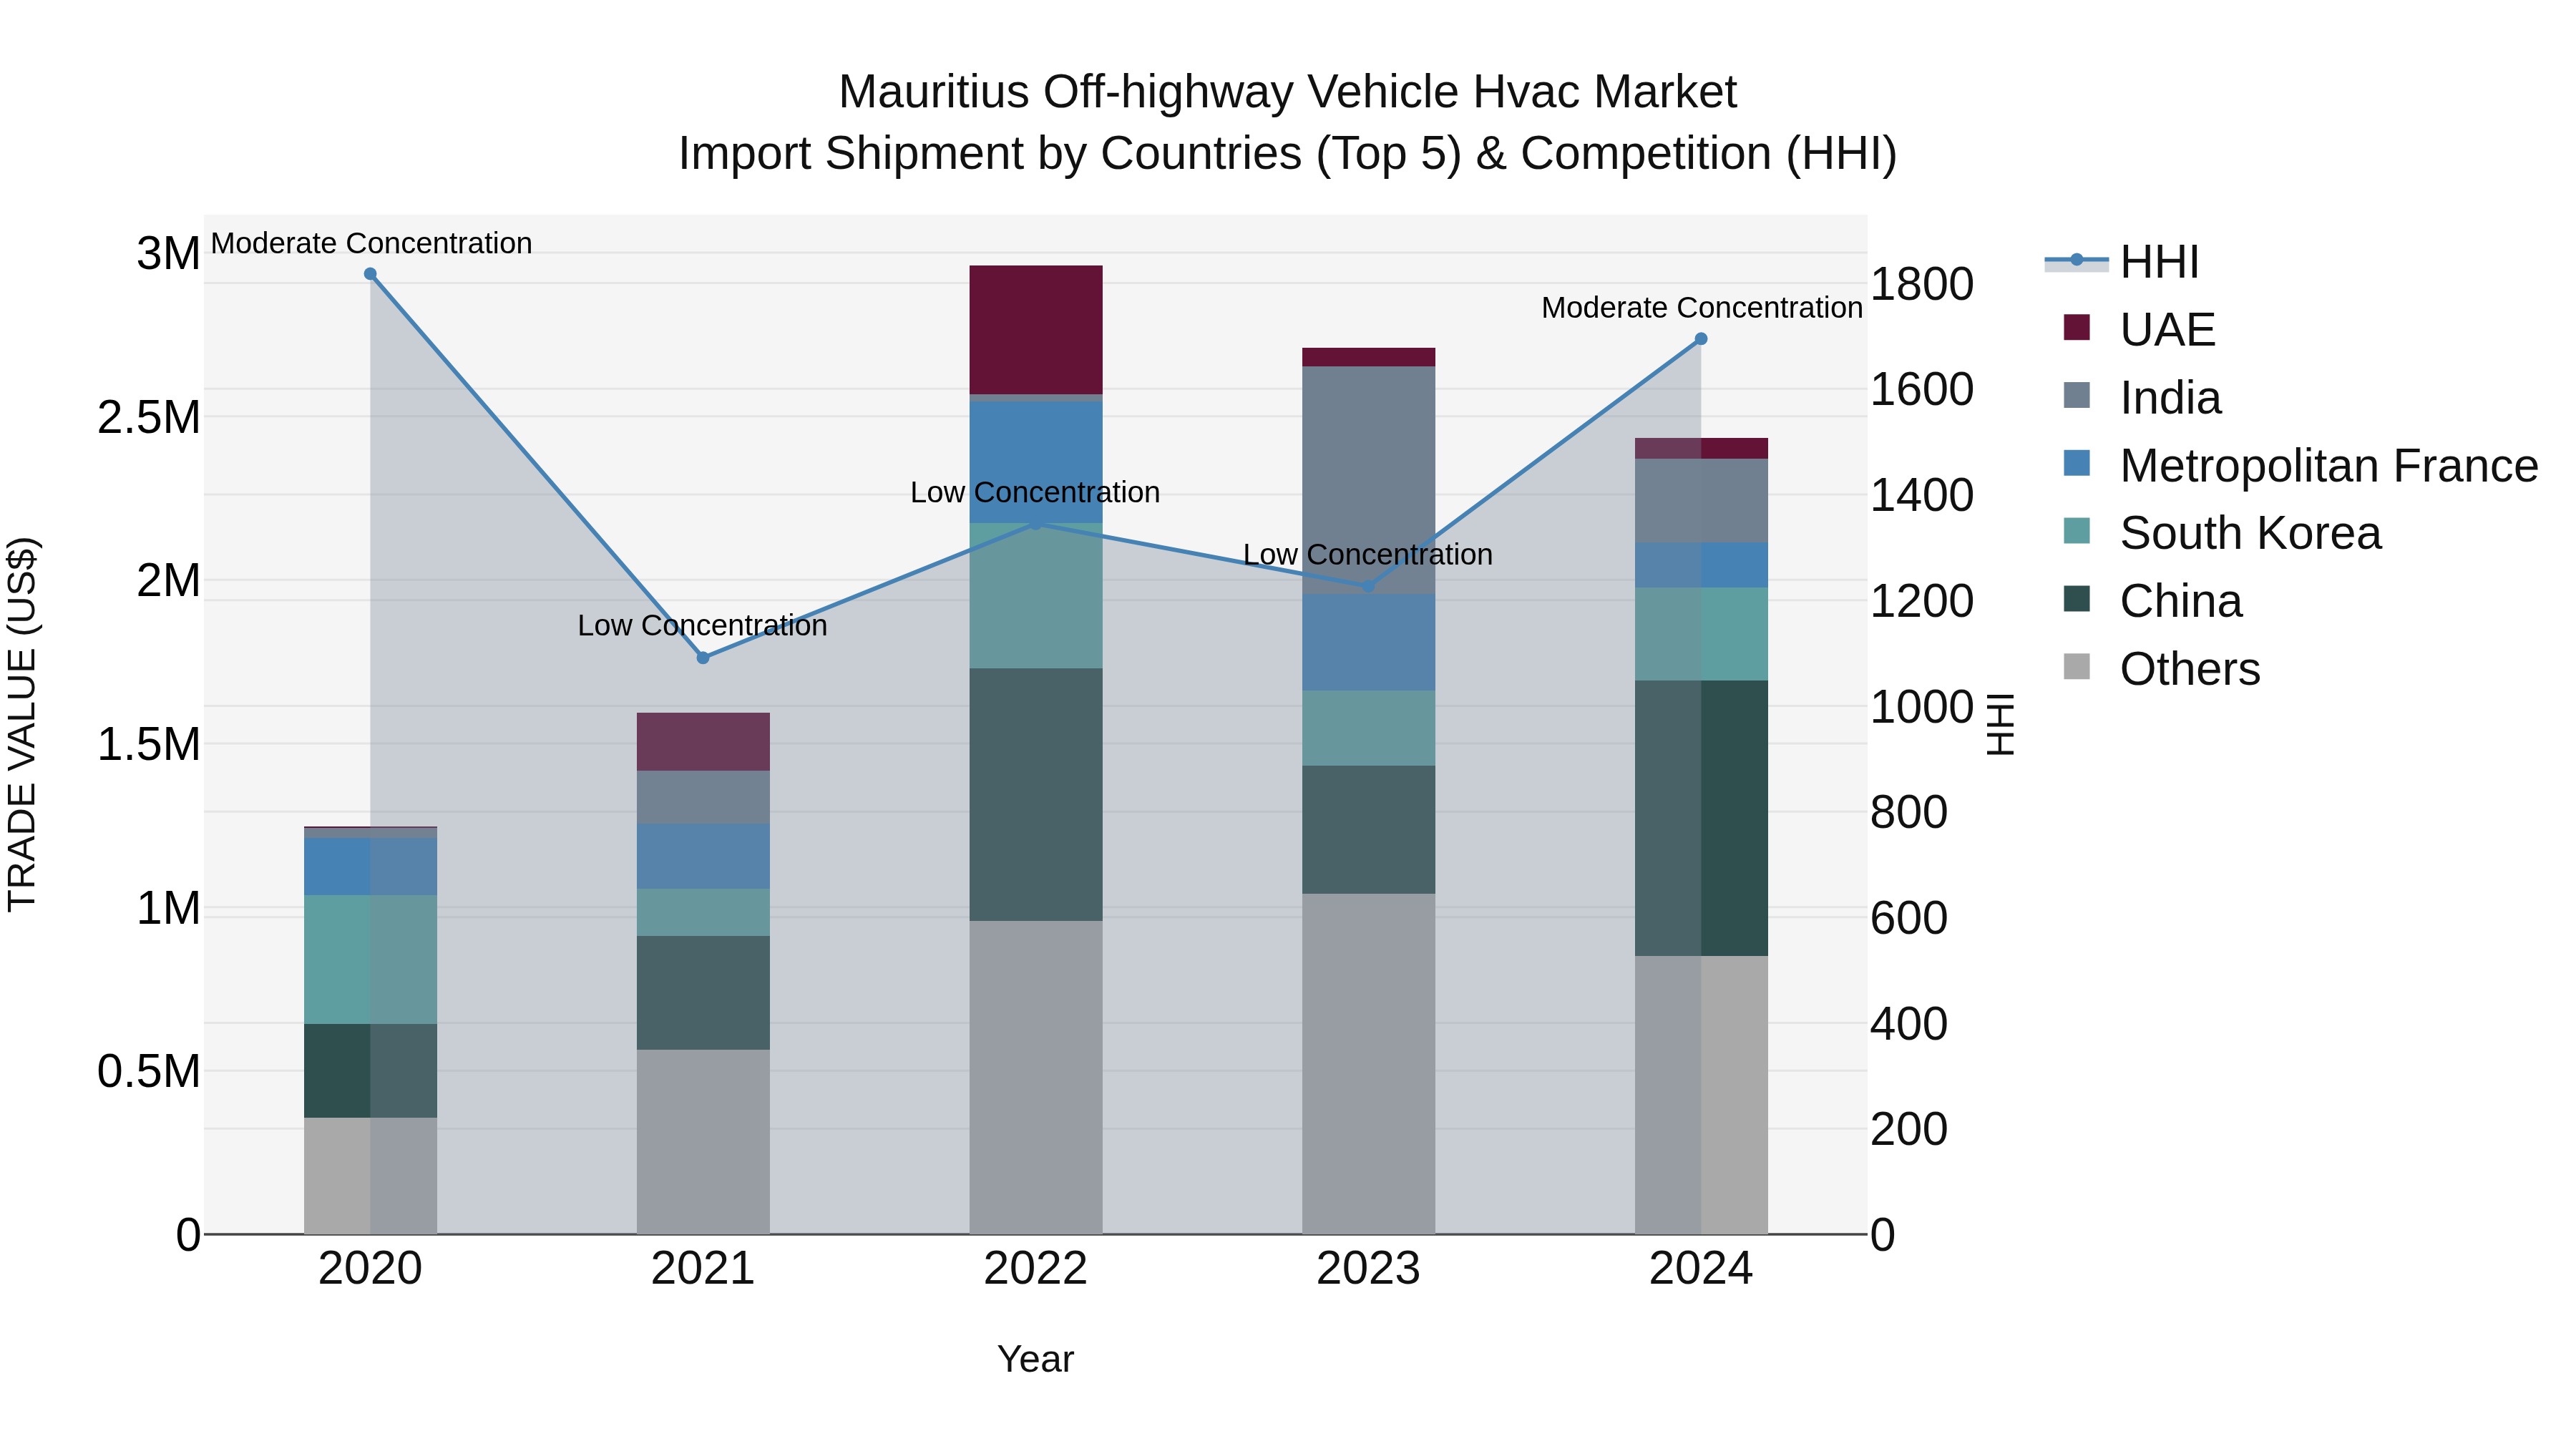Screen dimensions: 2576x1449
Task: Click the 2022 HHI data point
Action: coord(1036,523)
